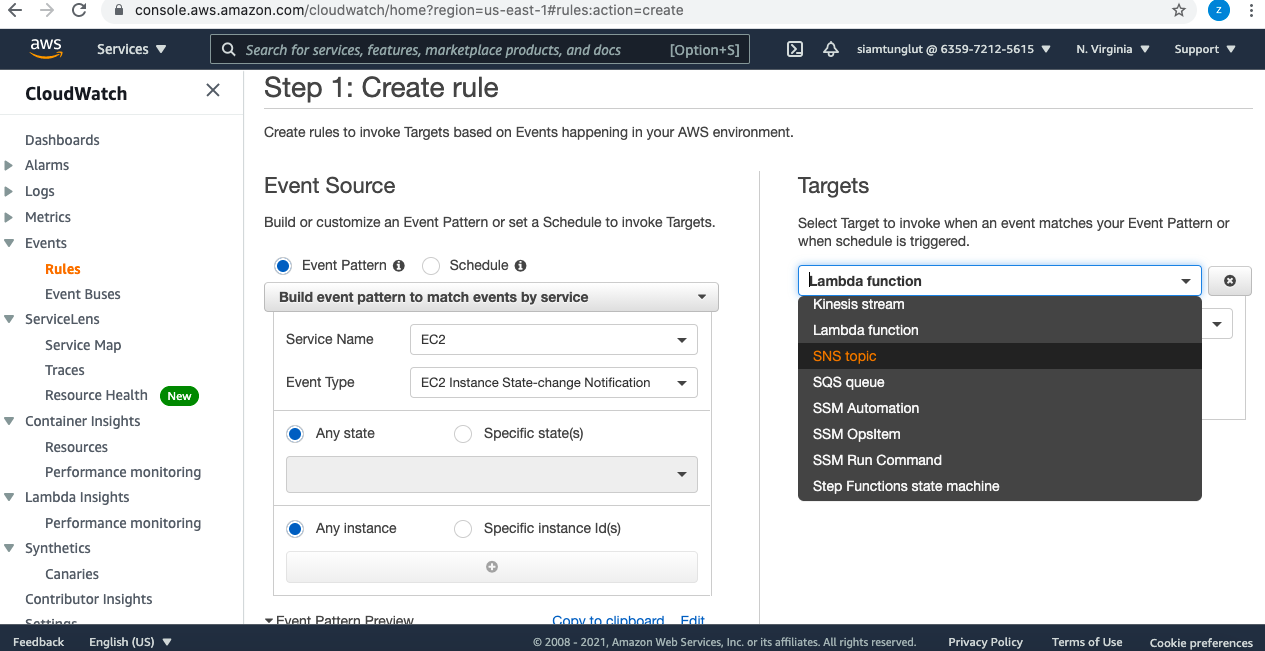Choose Kinesis stream from target list
Viewport: 1265px width, 651px height.
click(x=1000, y=304)
